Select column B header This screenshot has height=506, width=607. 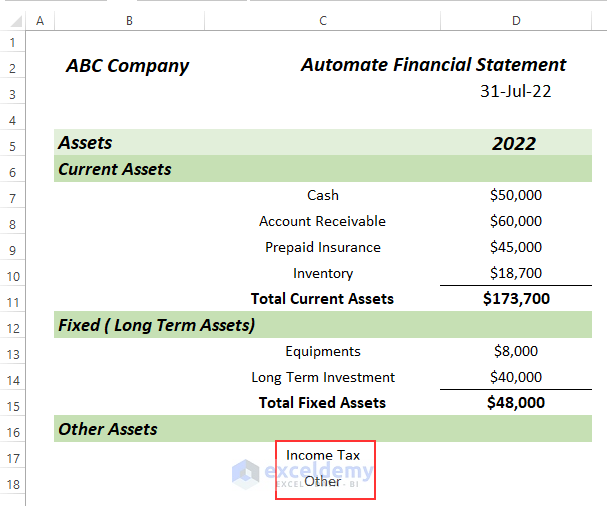coord(130,20)
